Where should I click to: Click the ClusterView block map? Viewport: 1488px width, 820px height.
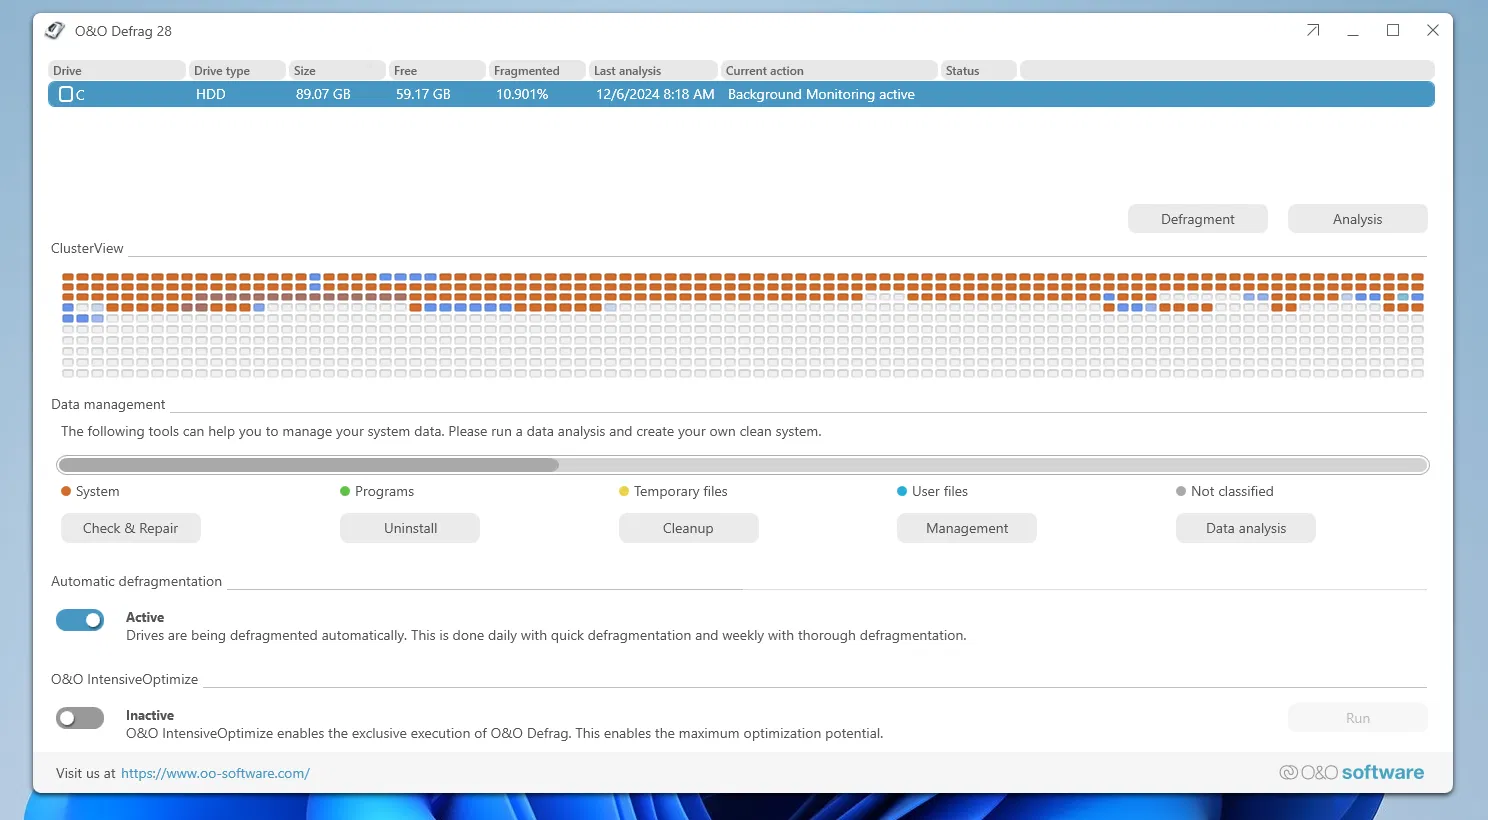point(743,325)
